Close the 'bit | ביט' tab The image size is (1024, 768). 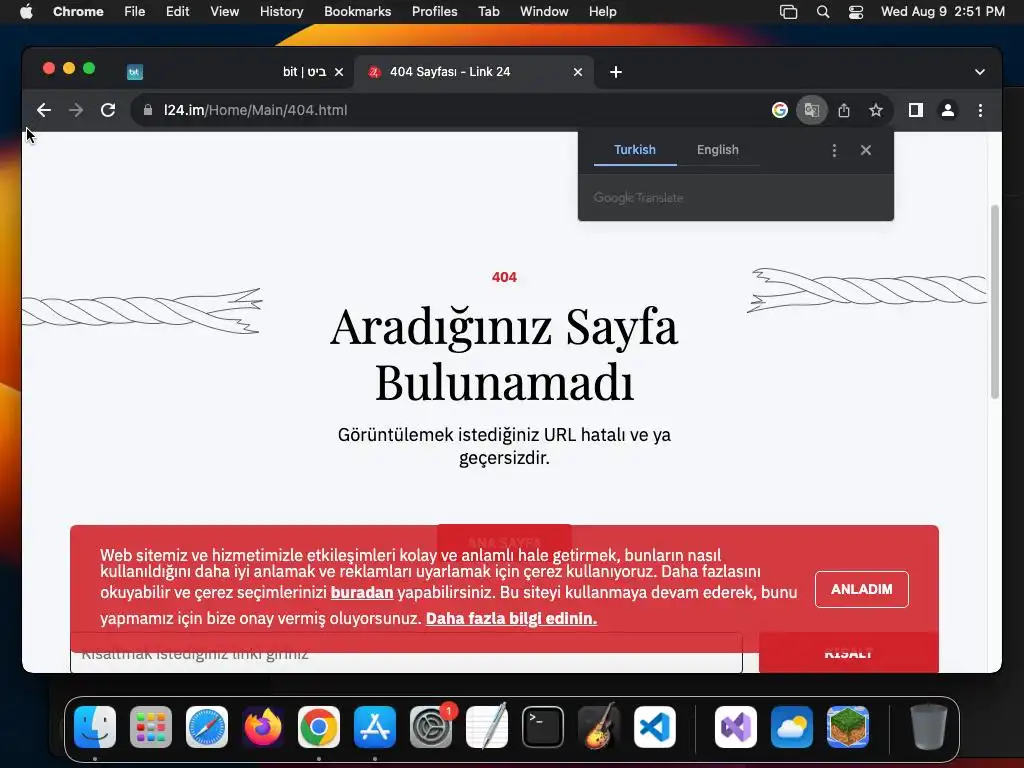pos(339,72)
